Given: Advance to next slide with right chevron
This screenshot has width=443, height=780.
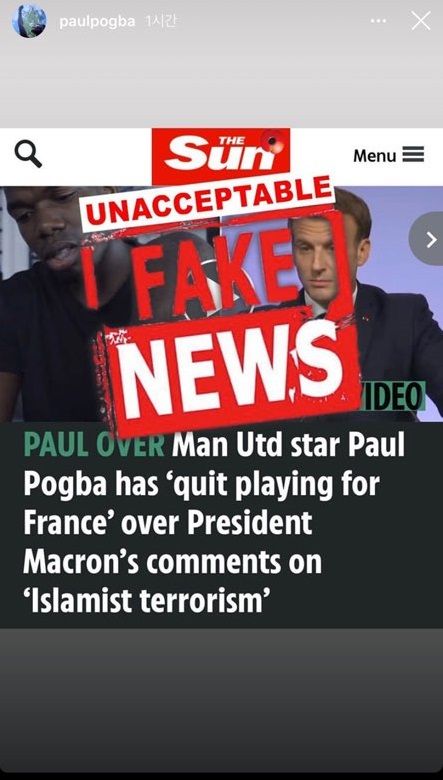Looking at the screenshot, I should click(429, 241).
